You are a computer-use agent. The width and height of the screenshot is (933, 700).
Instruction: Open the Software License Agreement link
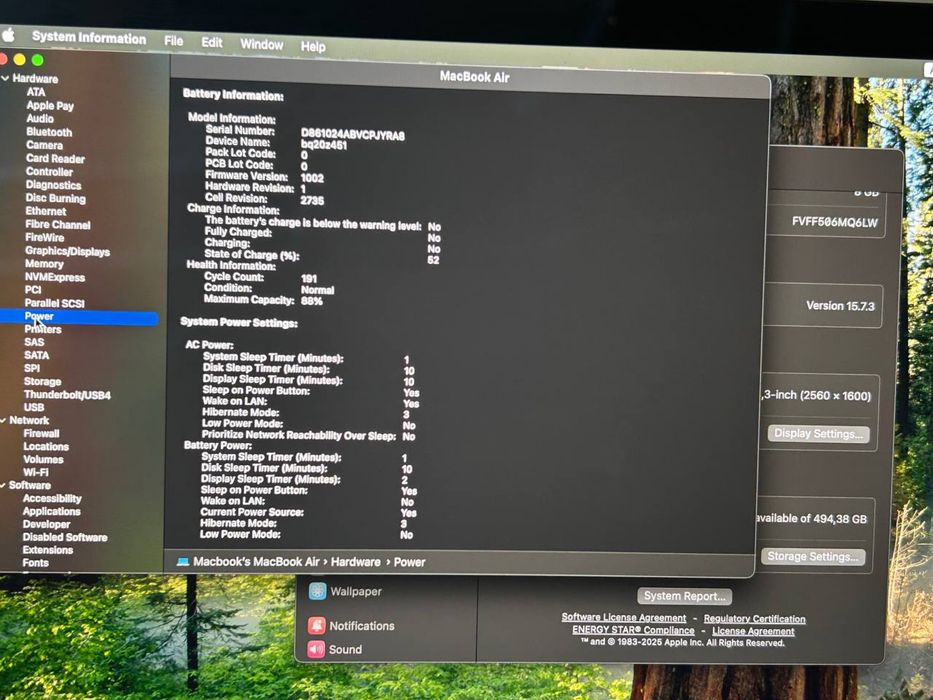624,618
